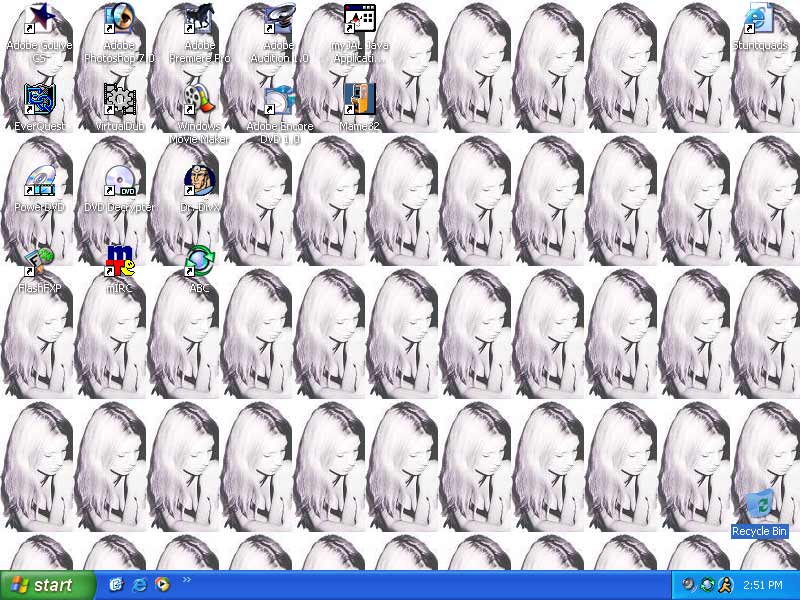The height and width of the screenshot is (600, 800).
Task: Click the VirtualDub gear icon
Action: tap(119, 99)
